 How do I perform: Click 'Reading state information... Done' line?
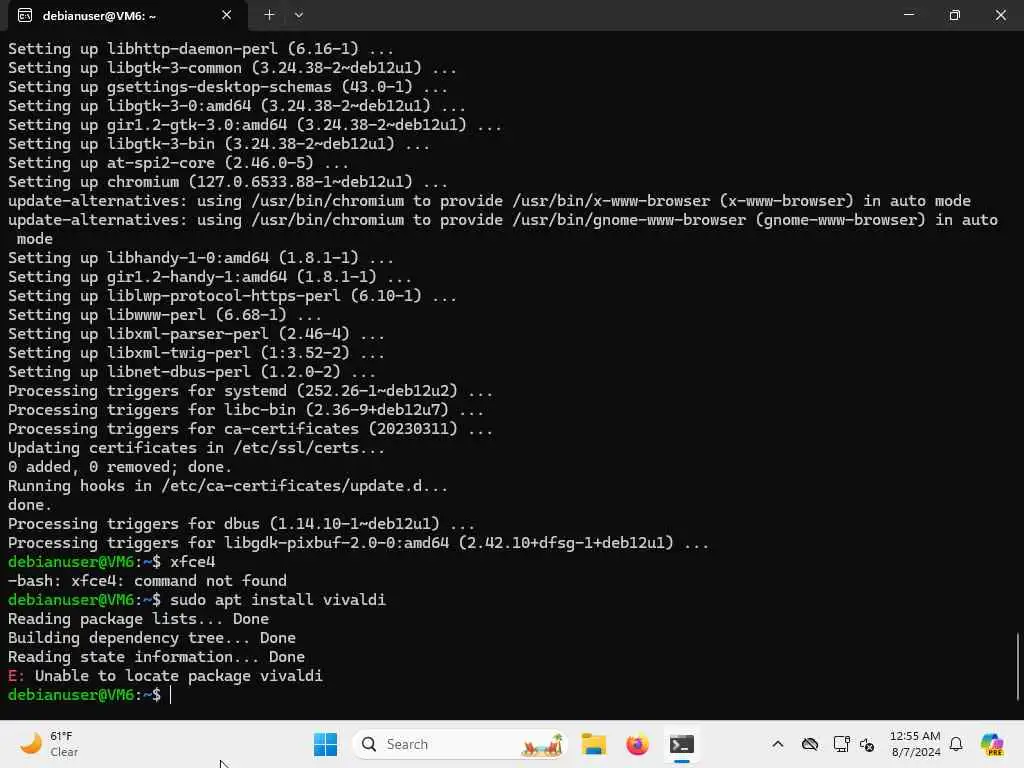156,656
